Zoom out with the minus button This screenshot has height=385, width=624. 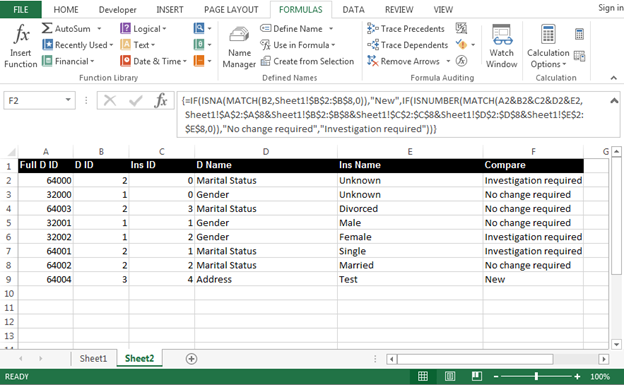(x=496, y=376)
